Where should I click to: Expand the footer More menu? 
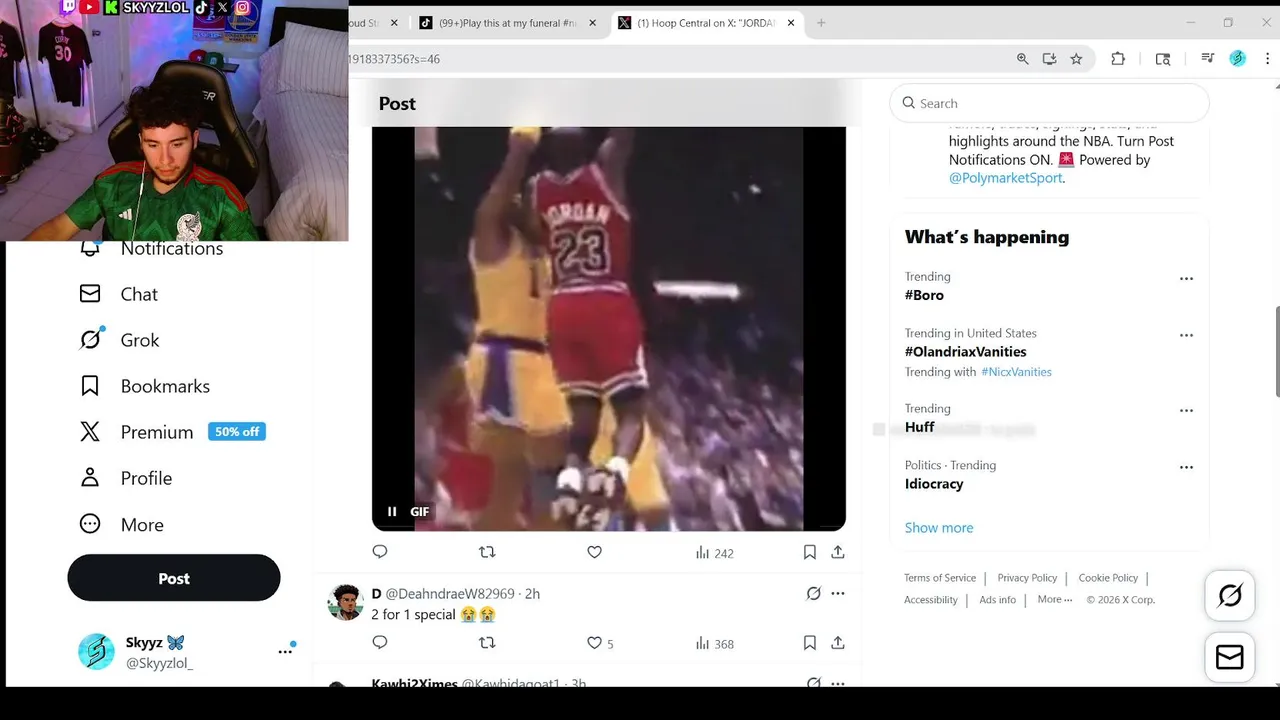click(x=1054, y=600)
